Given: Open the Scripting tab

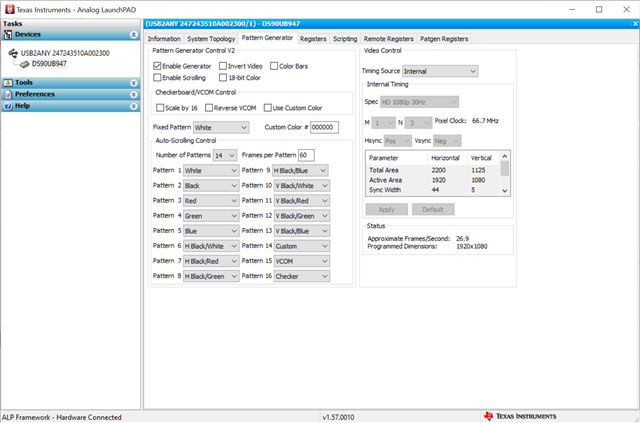Looking at the screenshot, I should coord(345,39).
